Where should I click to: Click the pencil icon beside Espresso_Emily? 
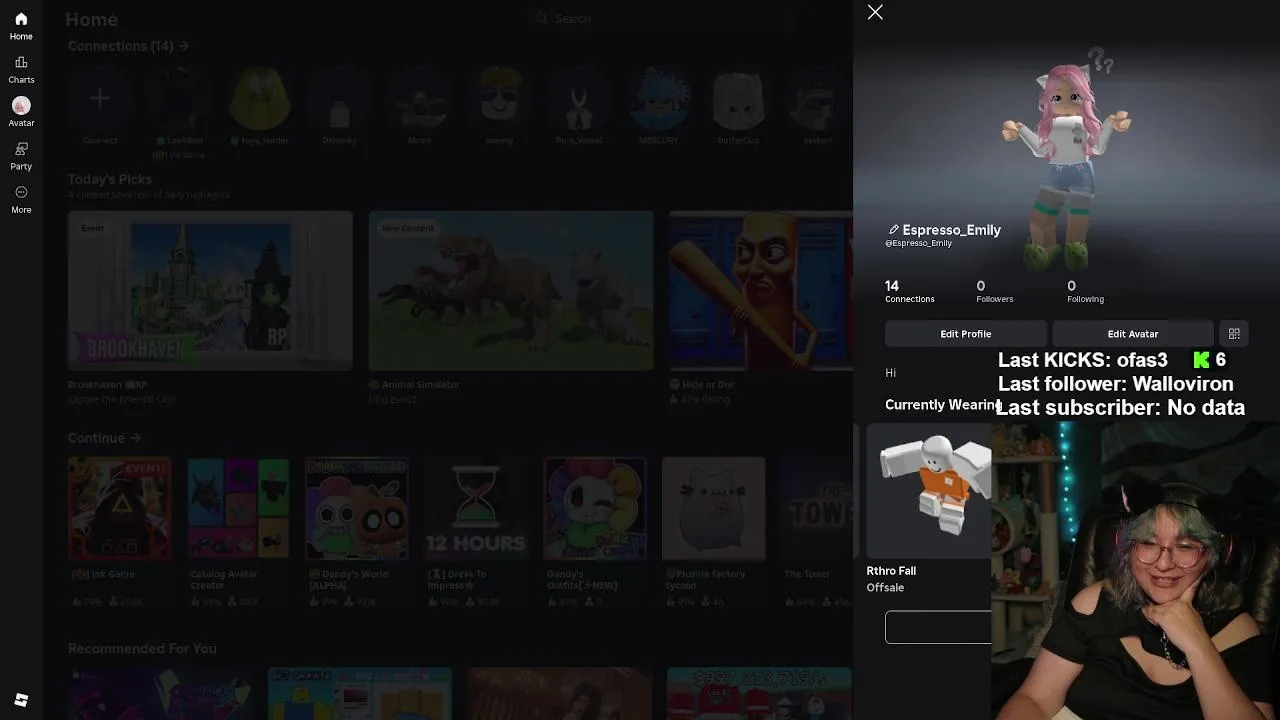pos(894,230)
